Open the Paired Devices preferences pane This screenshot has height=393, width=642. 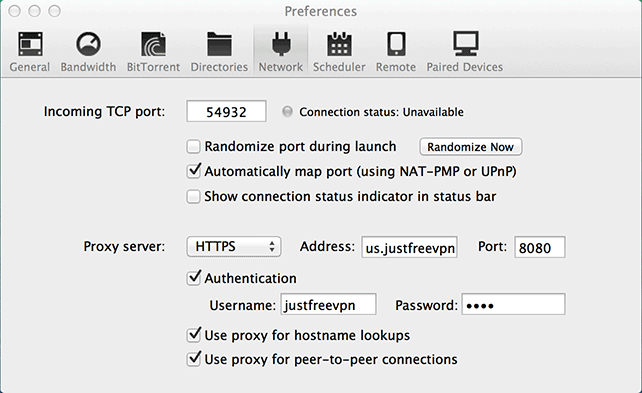click(465, 52)
